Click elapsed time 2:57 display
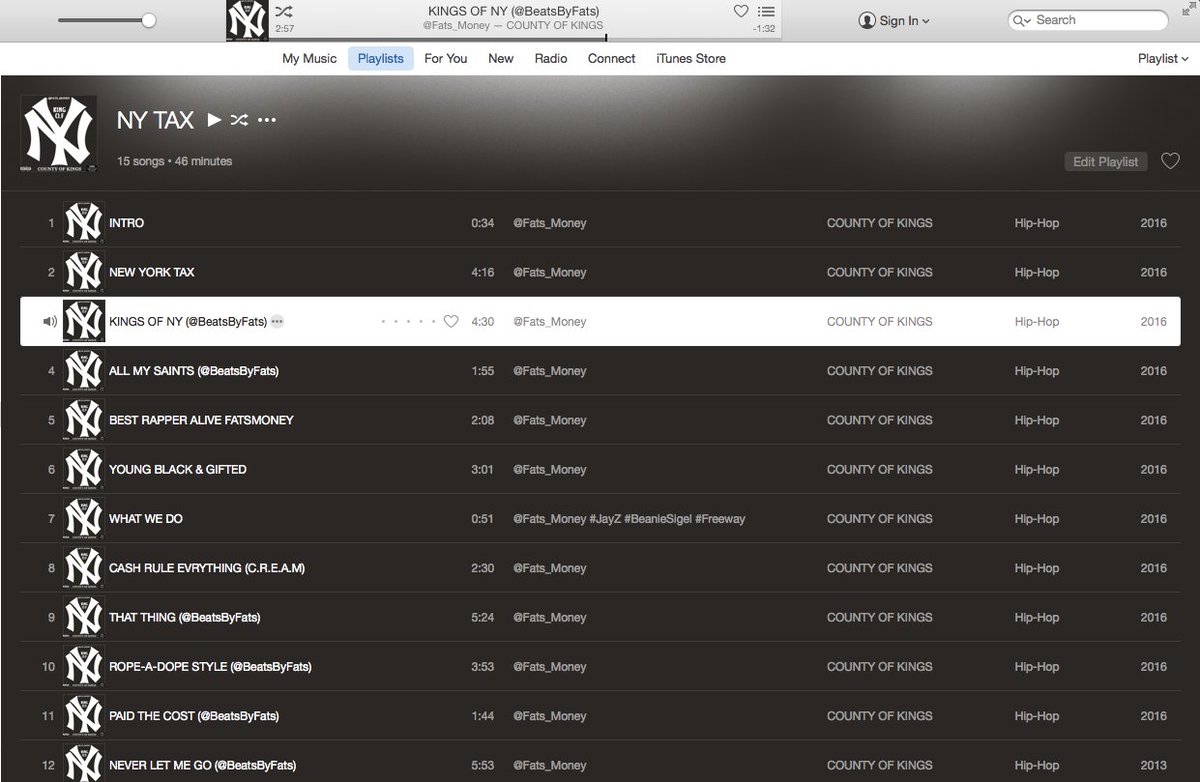 285,29
